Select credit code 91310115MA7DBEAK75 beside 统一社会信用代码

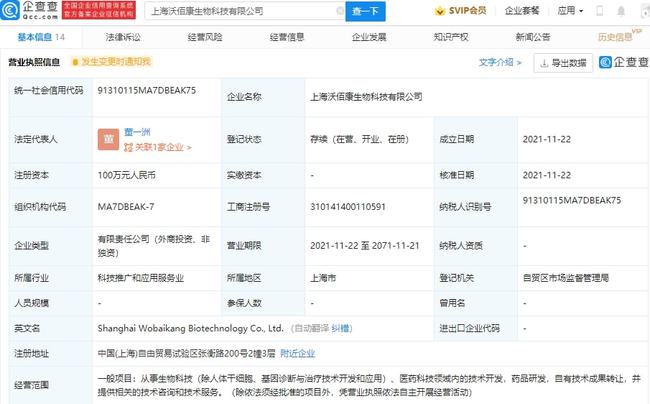click(147, 90)
